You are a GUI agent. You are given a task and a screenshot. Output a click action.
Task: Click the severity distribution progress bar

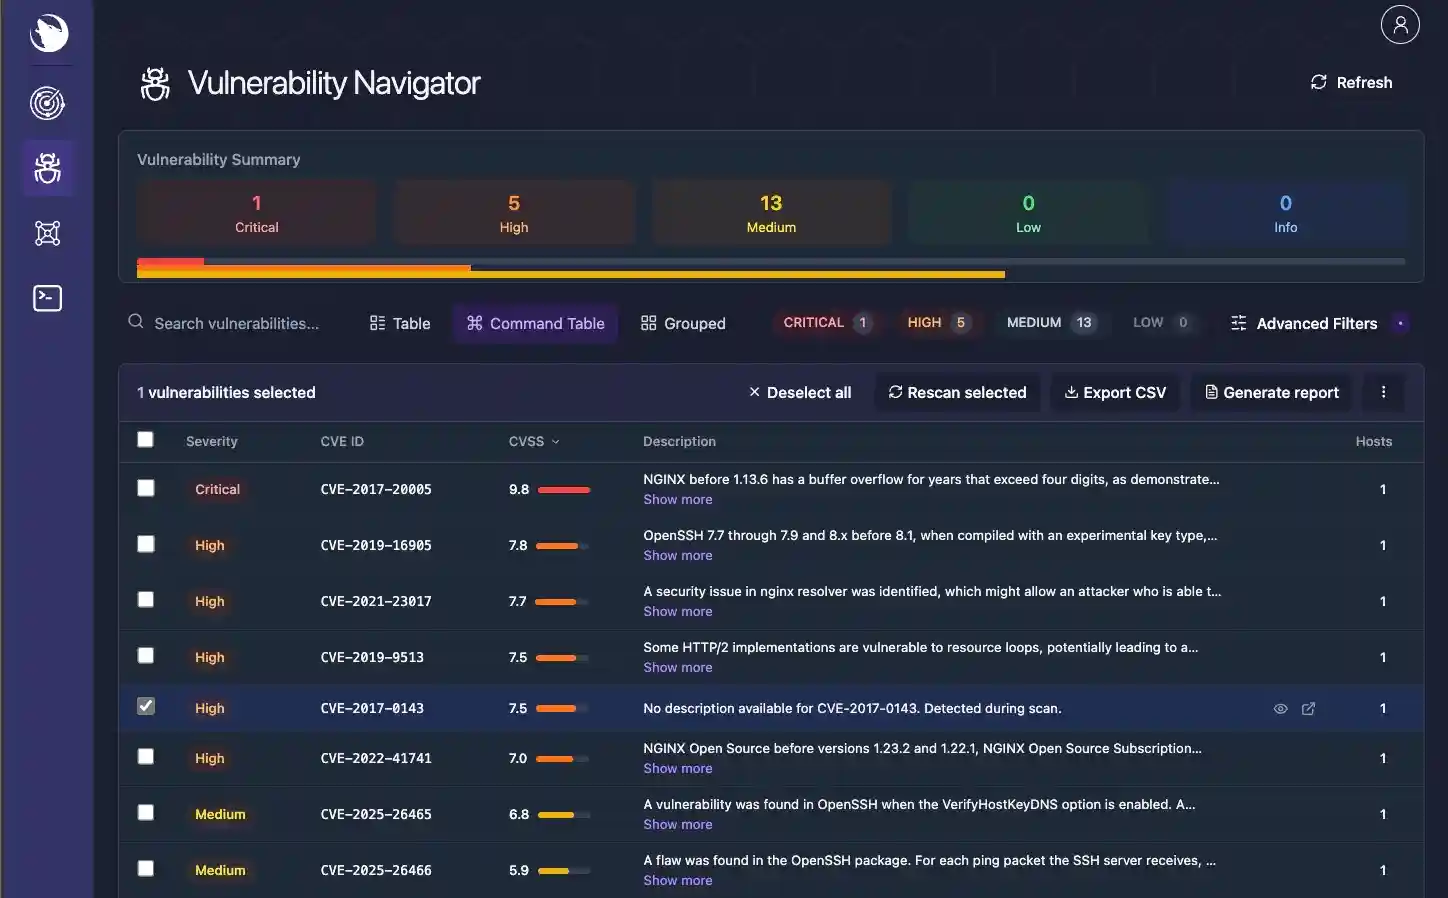pos(770,268)
